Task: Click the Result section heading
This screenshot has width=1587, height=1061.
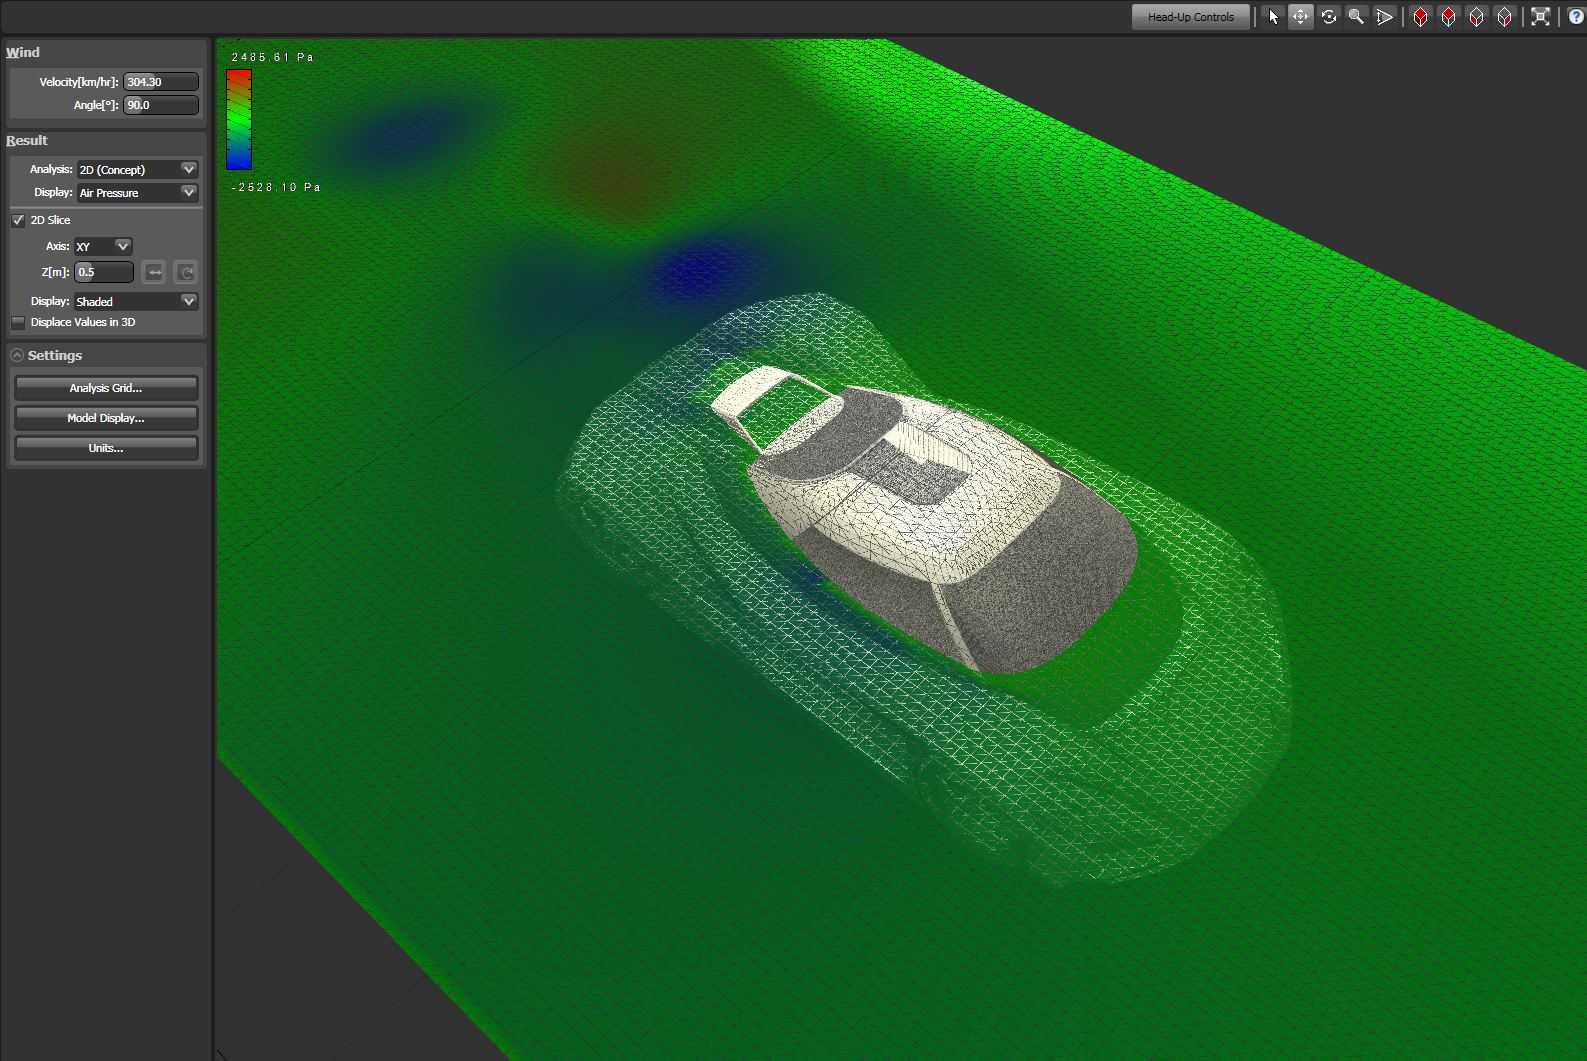Action: [27, 140]
